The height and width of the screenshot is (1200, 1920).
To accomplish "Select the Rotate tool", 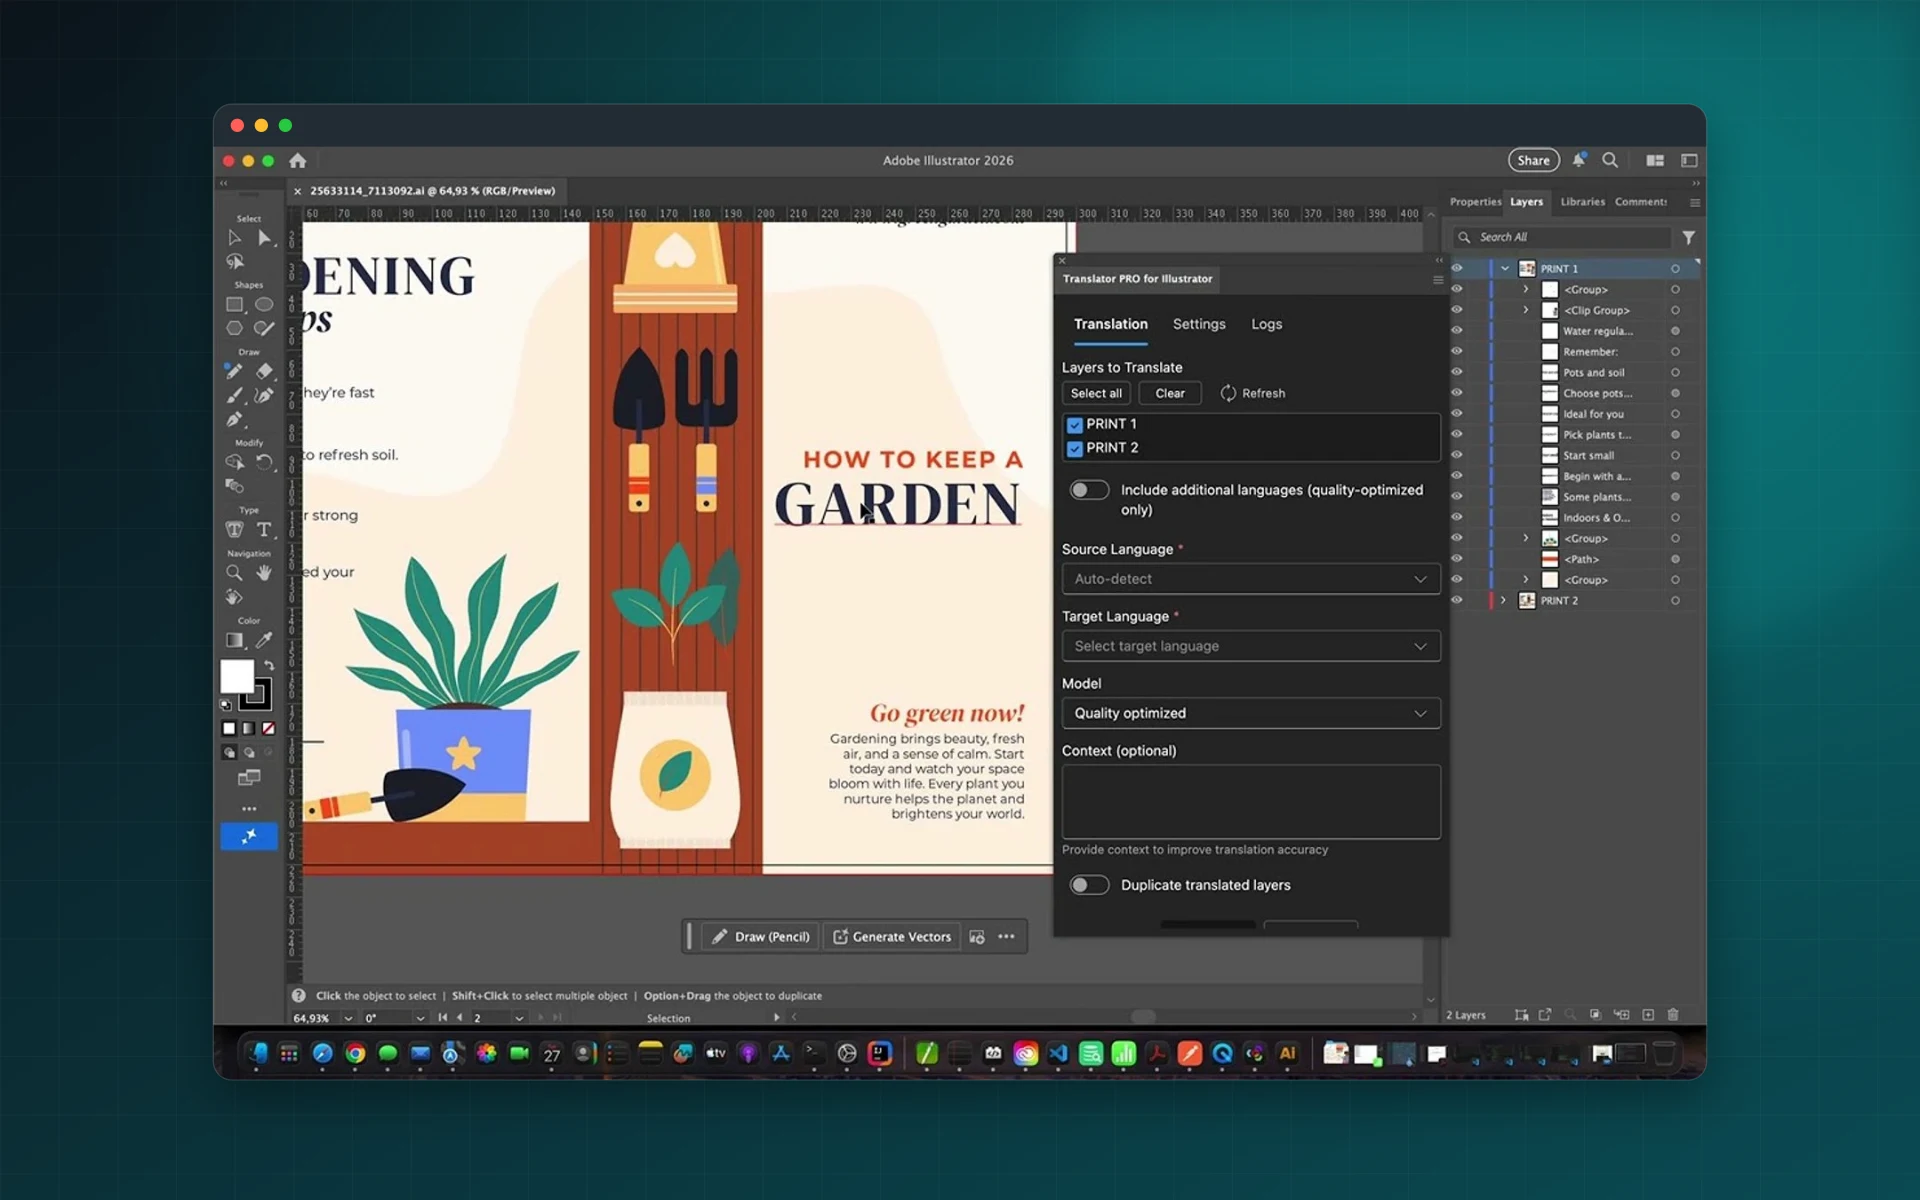I will pos(264,462).
